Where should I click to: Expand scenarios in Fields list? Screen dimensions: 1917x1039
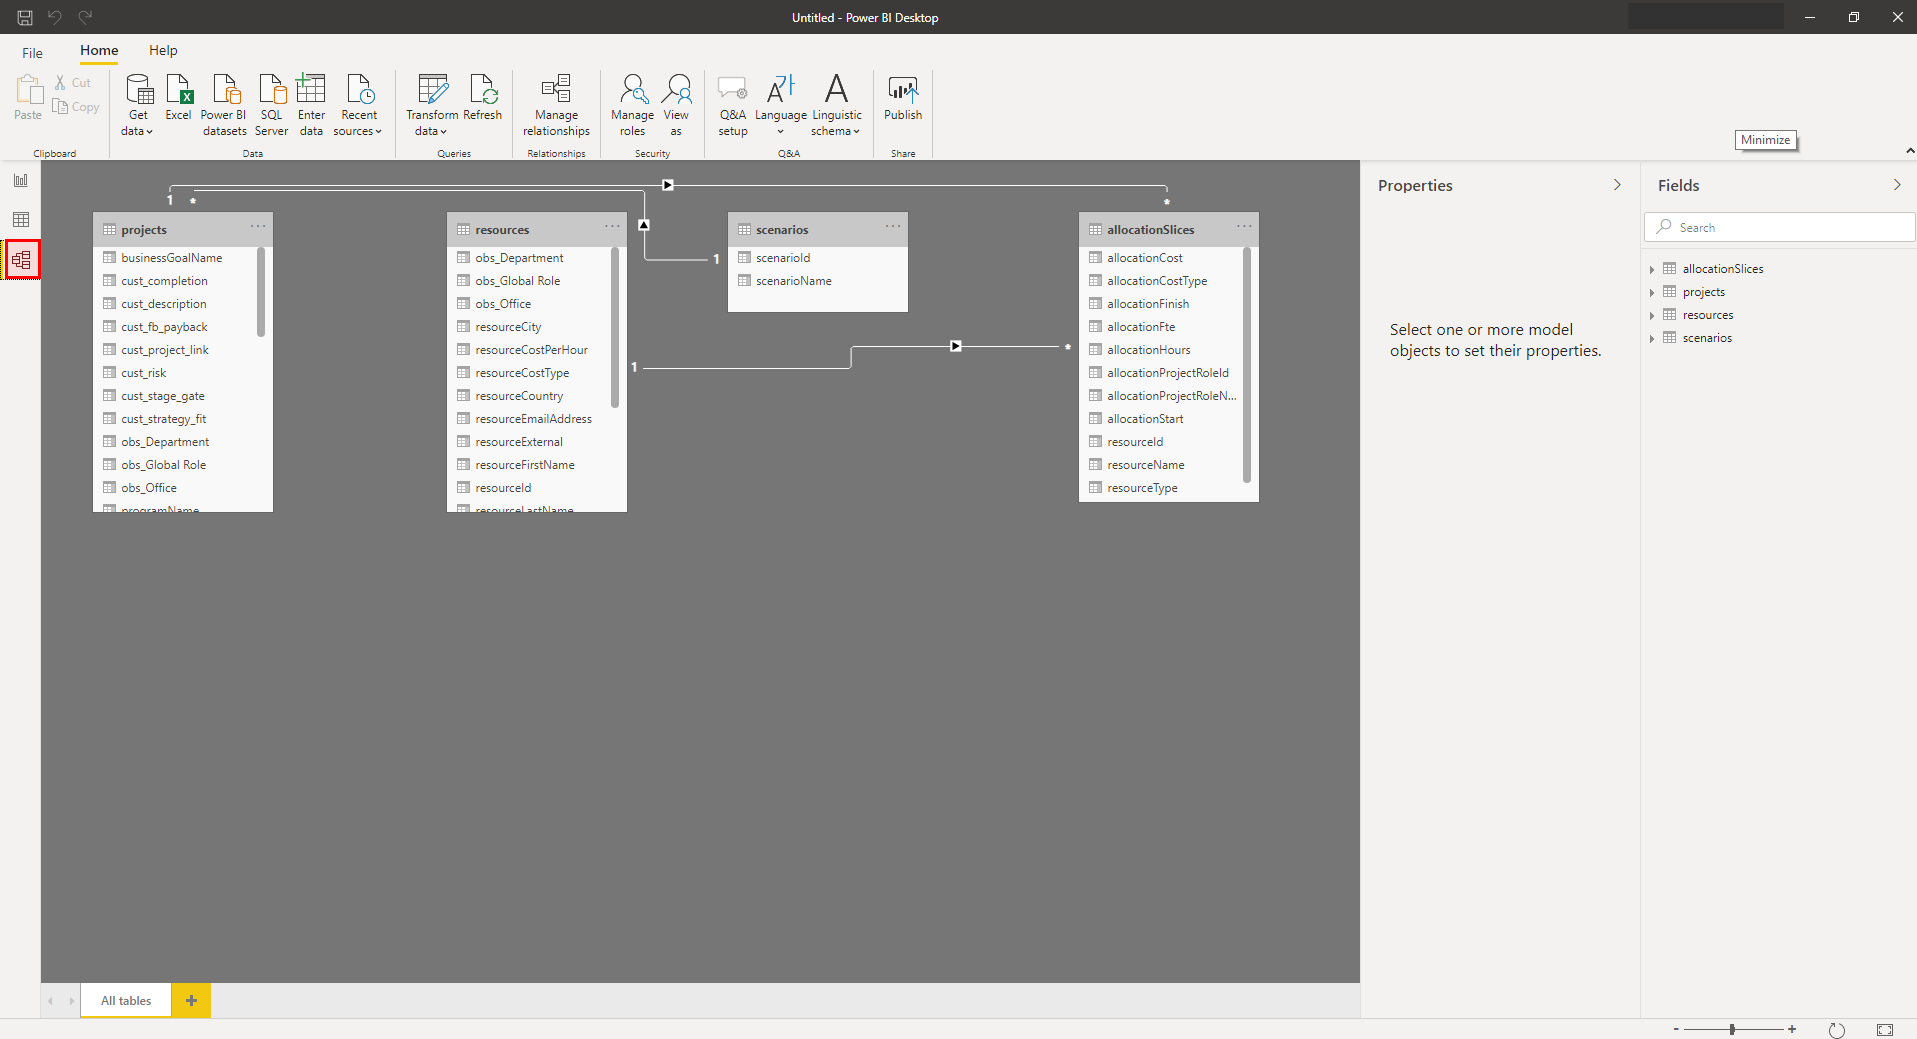point(1652,339)
